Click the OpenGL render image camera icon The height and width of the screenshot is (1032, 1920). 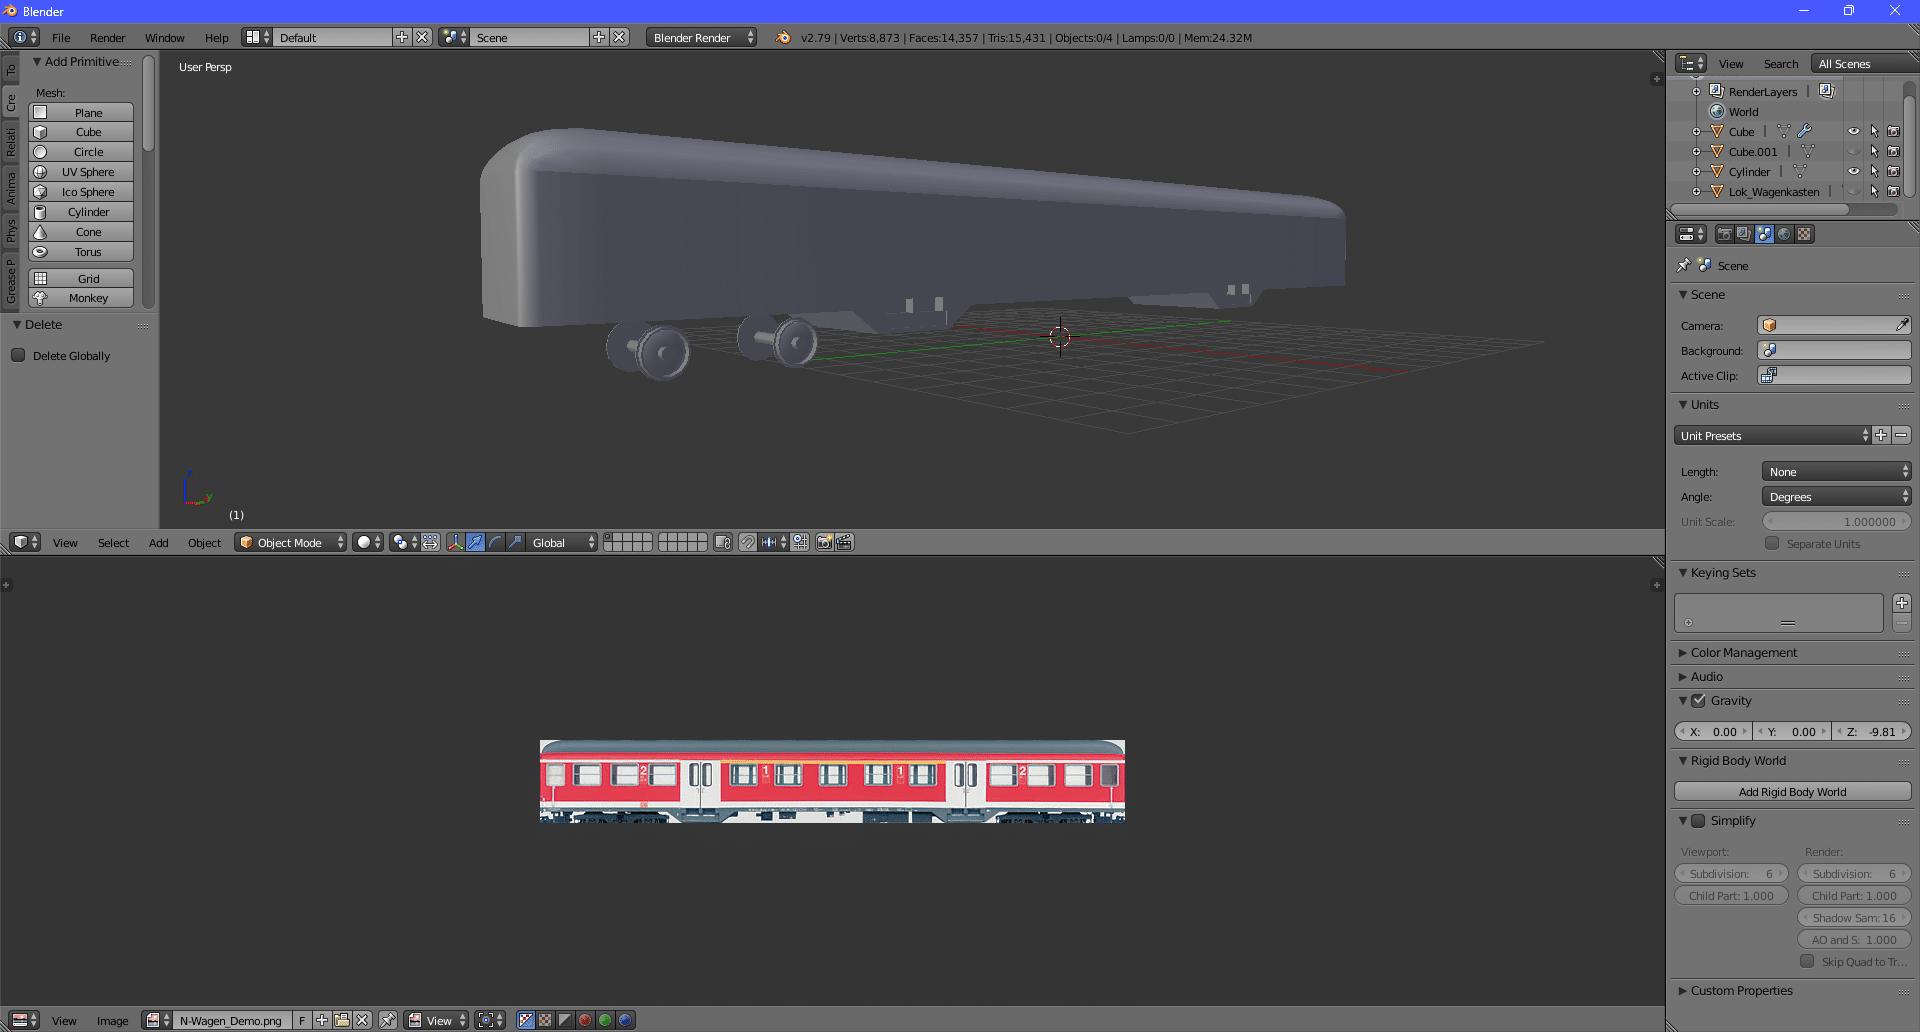(824, 542)
